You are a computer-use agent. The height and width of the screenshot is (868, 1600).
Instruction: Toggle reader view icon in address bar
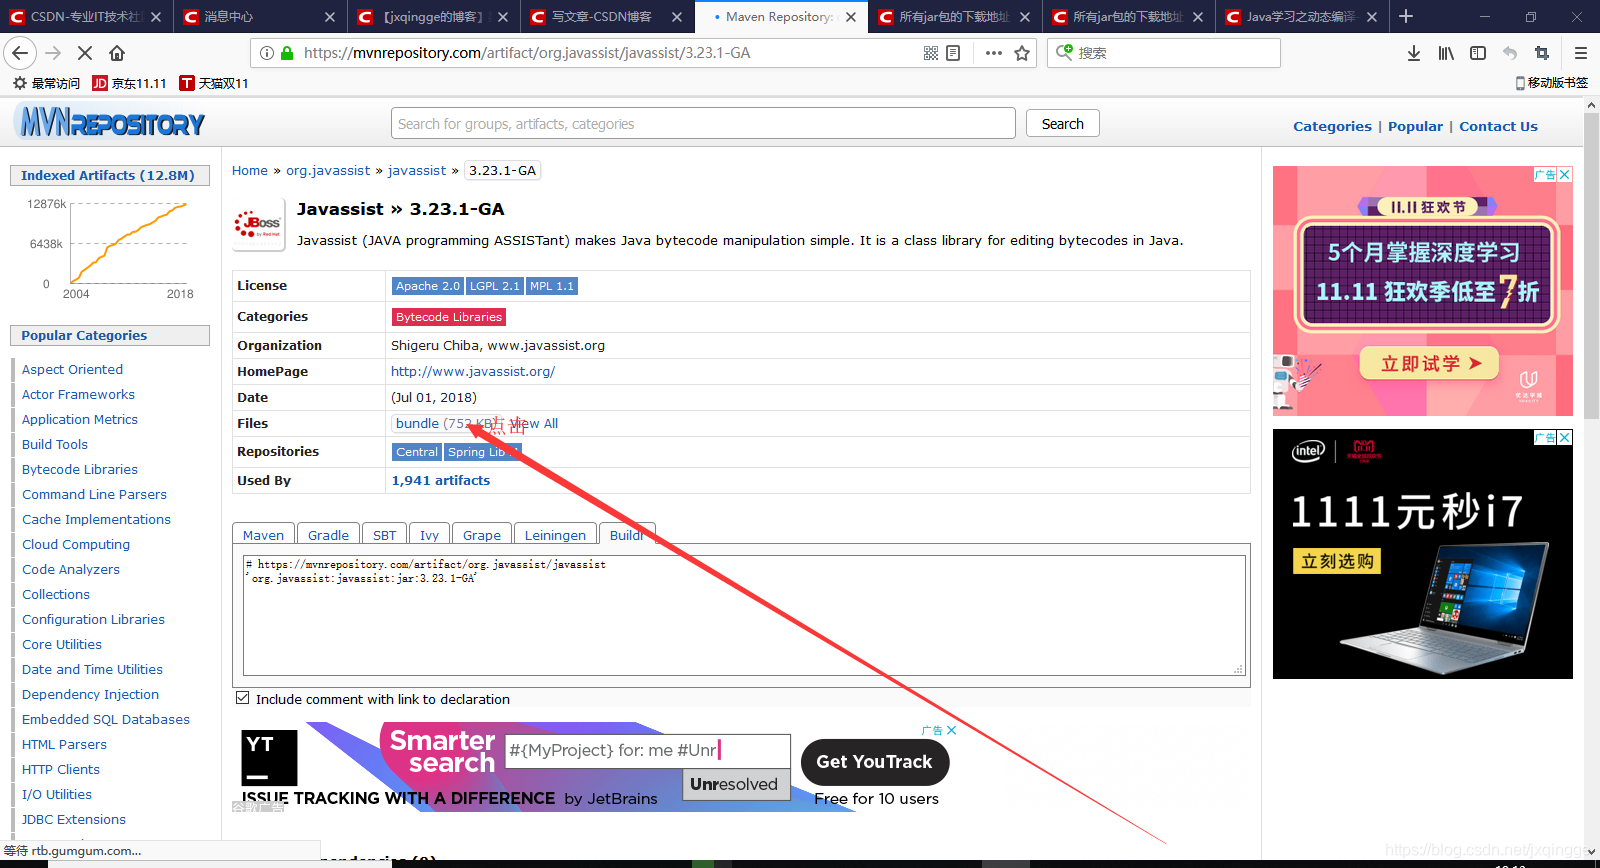[x=953, y=53]
